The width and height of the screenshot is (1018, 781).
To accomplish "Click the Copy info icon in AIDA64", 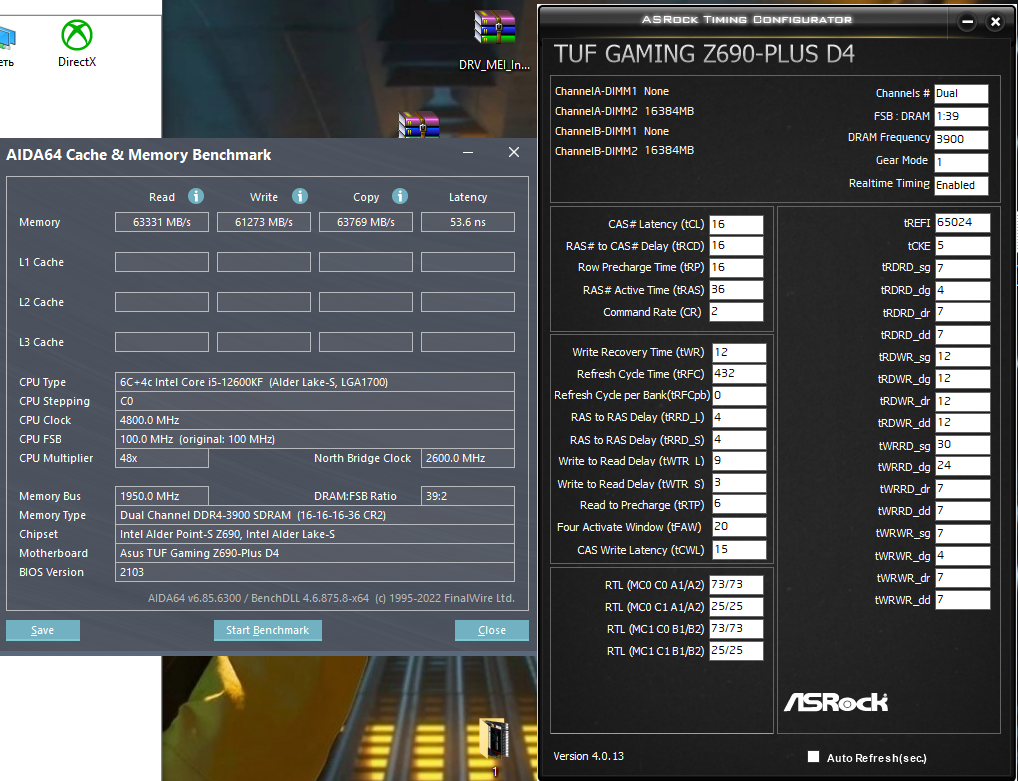I will tap(400, 196).
